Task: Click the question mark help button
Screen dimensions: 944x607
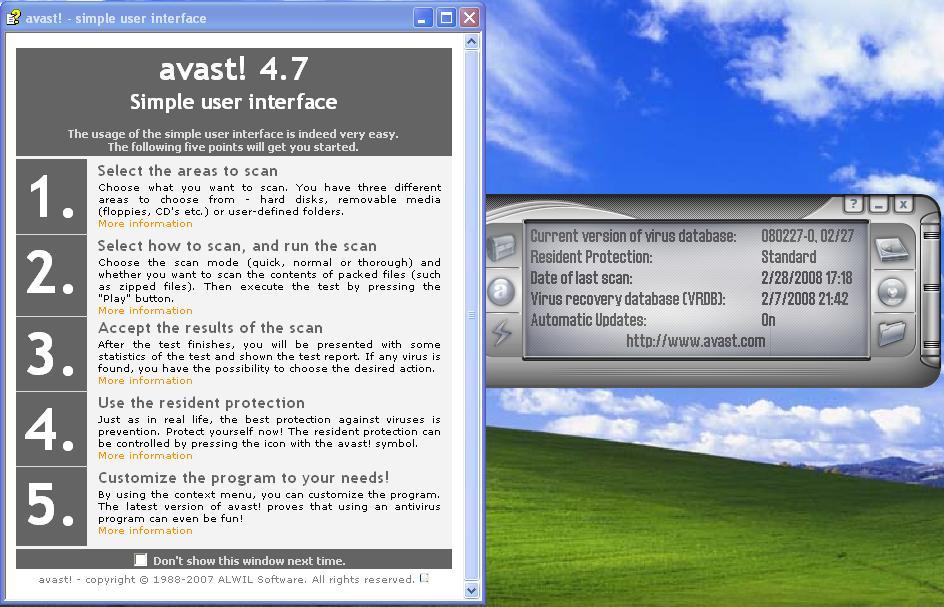Action: [x=853, y=205]
